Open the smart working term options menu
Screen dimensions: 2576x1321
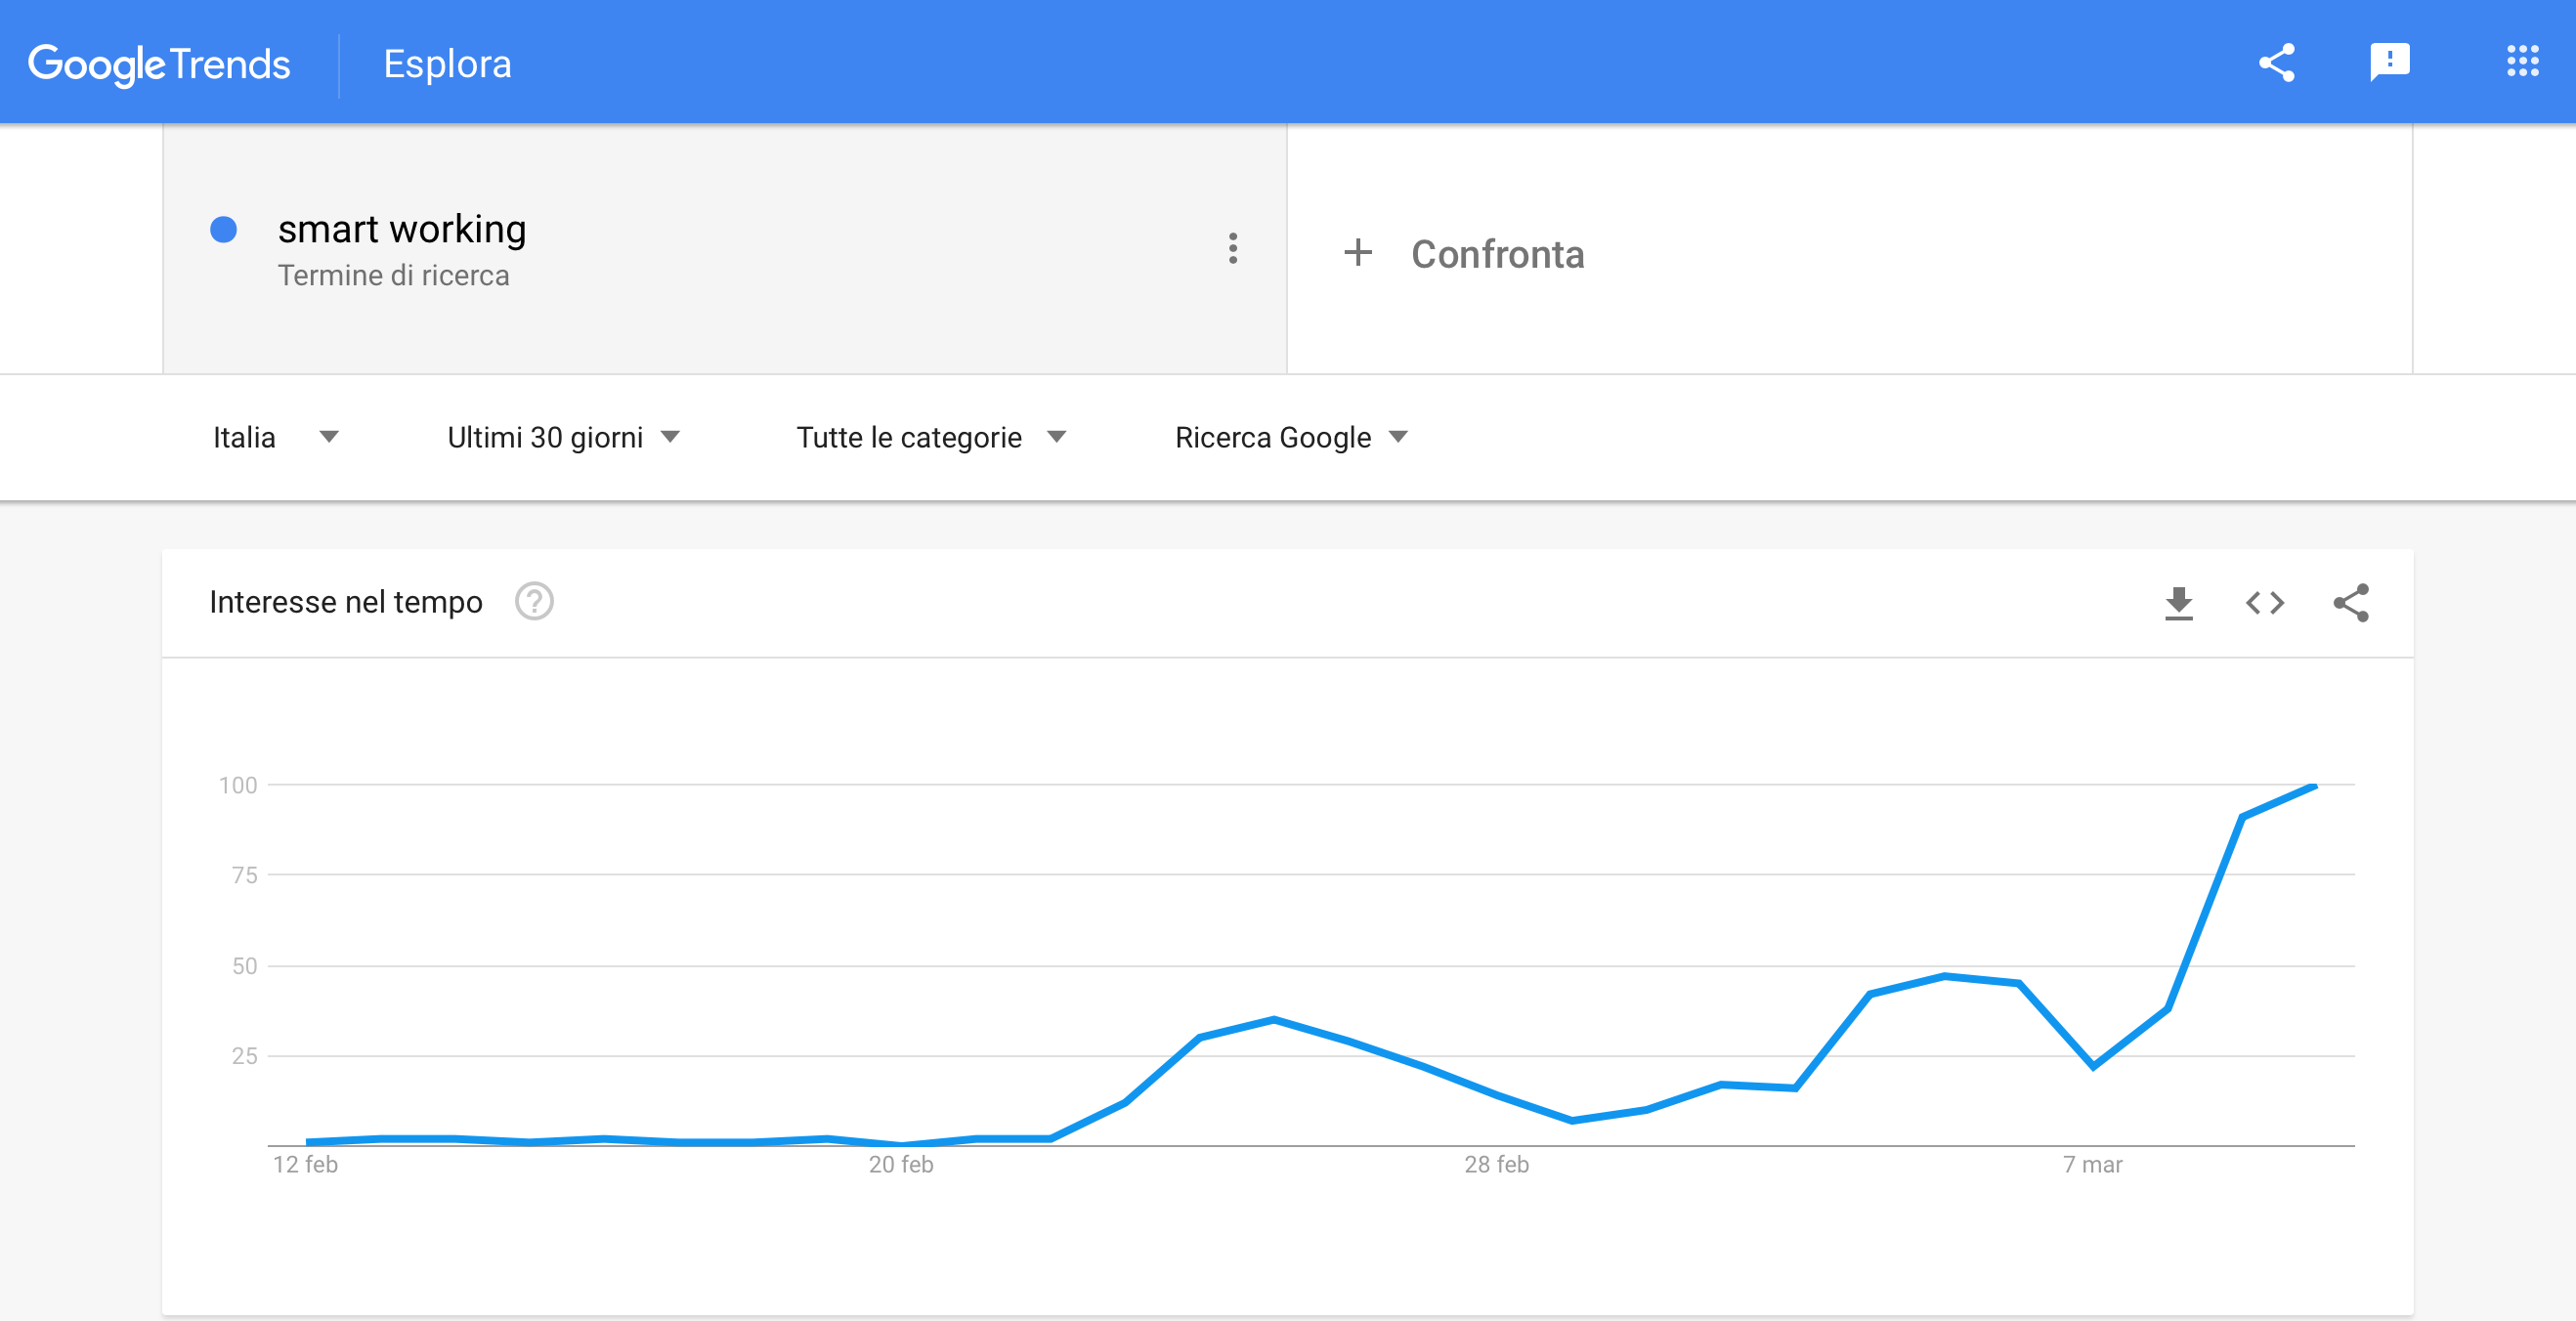[x=1233, y=248]
